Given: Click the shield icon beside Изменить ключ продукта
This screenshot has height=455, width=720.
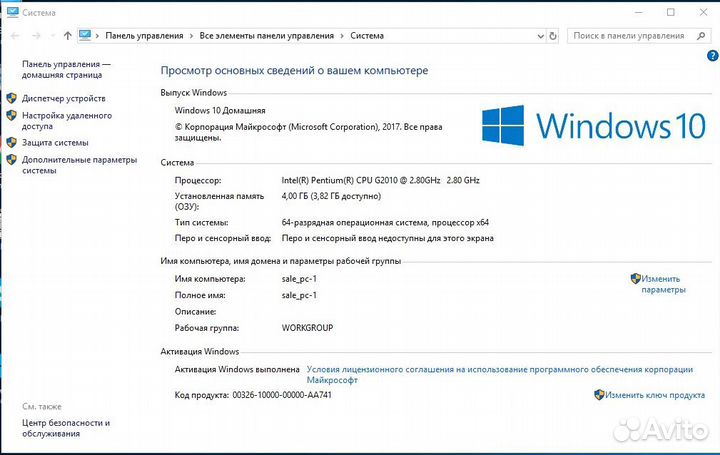Looking at the screenshot, I should (599, 394).
